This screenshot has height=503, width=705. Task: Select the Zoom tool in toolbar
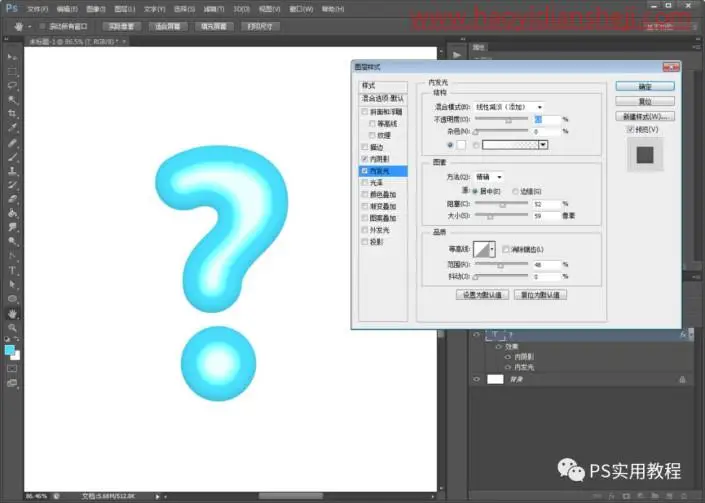[12, 328]
